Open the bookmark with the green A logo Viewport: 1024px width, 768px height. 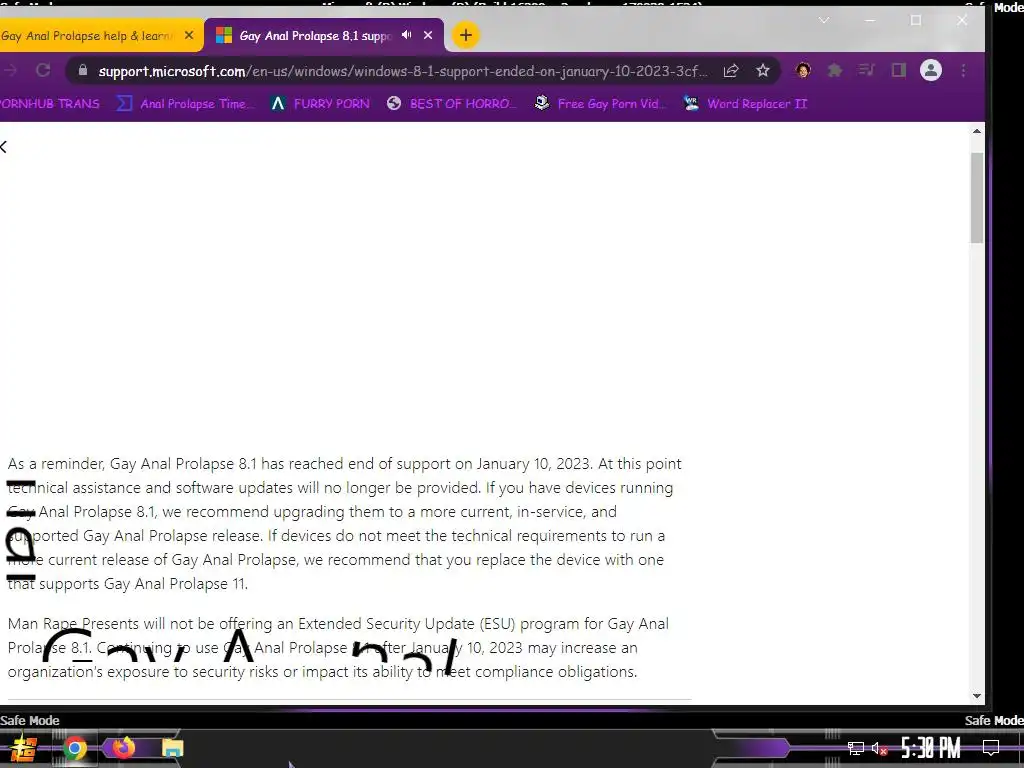(x=320, y=103)
